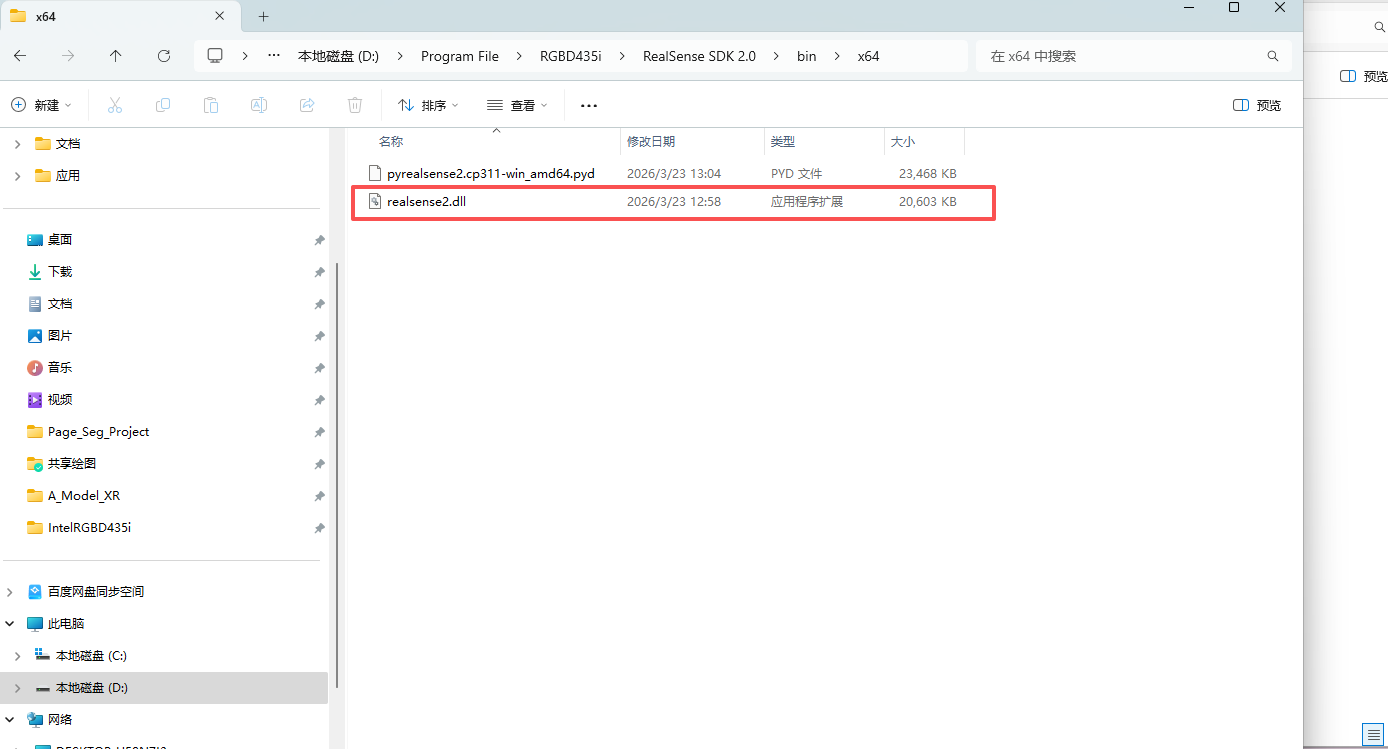The image size is (1388, 749).
Task: Select realsense2.dll file name
Action: 426,201
